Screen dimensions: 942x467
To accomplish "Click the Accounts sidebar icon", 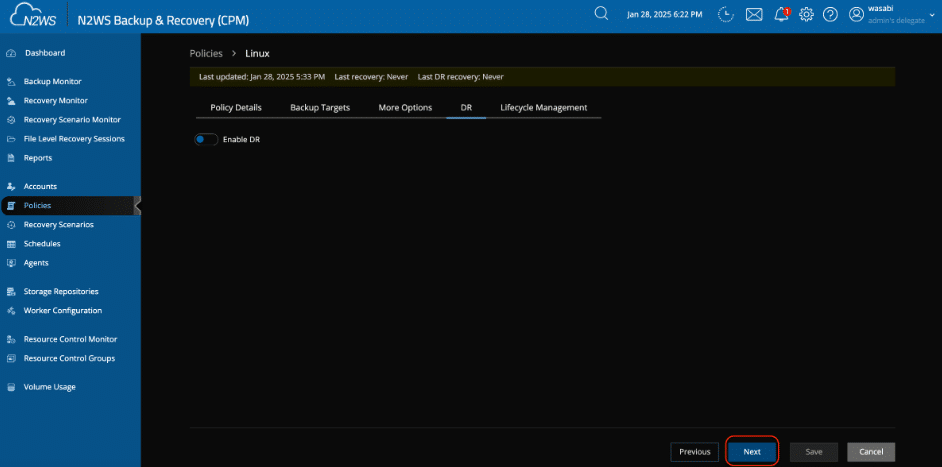I will [x=10, y=187].
